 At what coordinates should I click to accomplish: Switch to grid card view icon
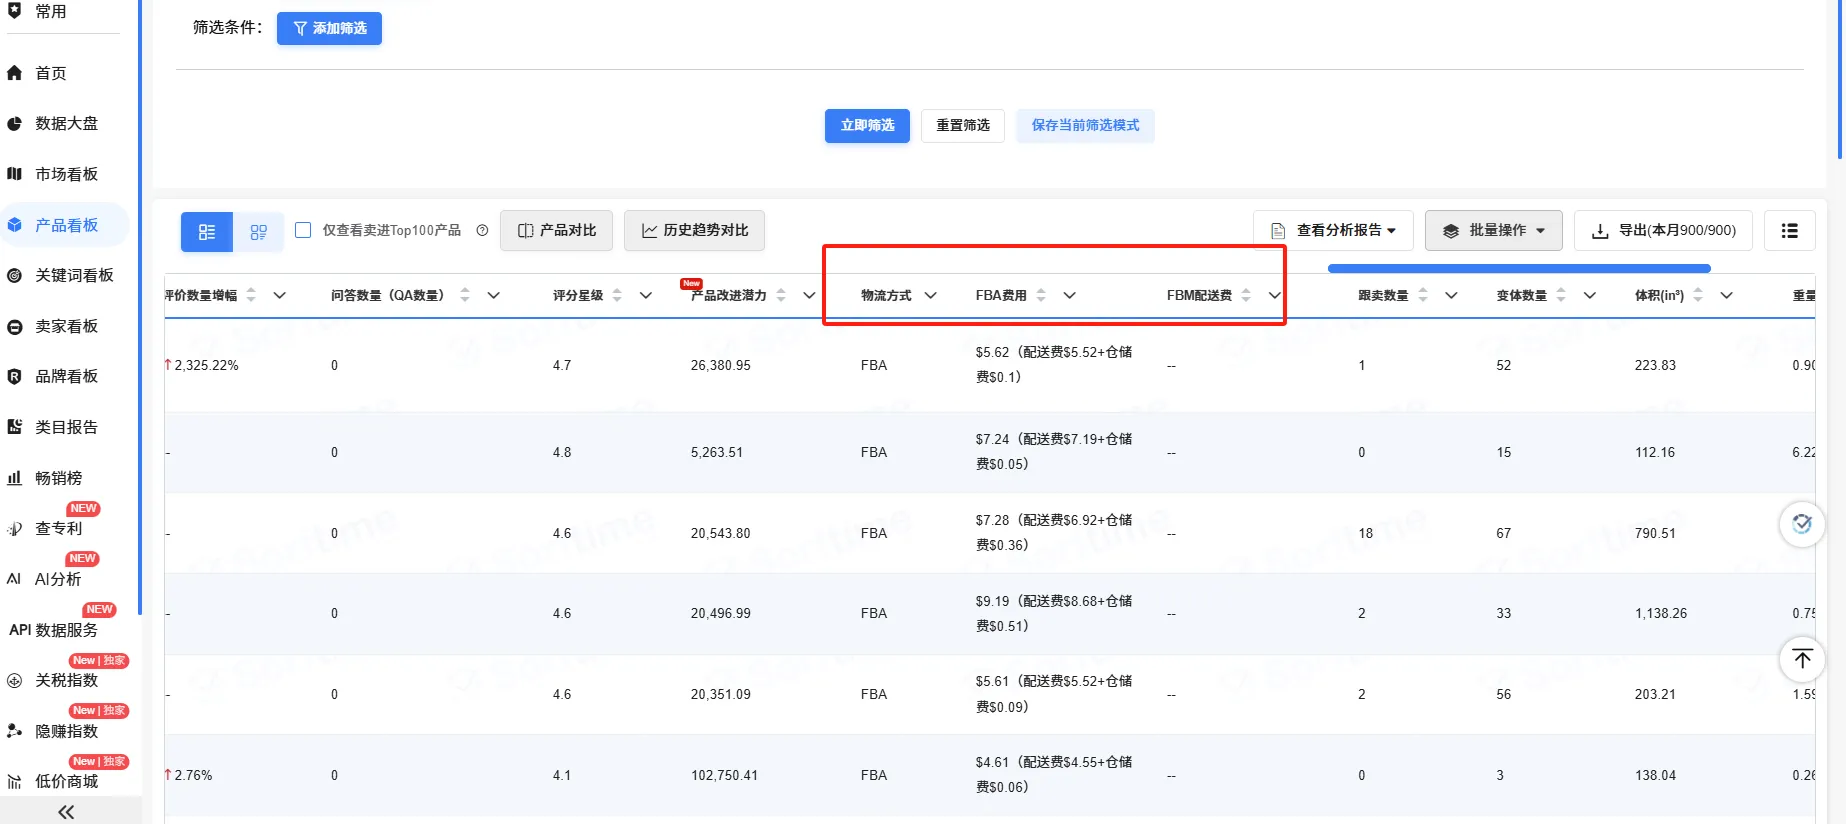pyautogui.click(x=258, y=231)
